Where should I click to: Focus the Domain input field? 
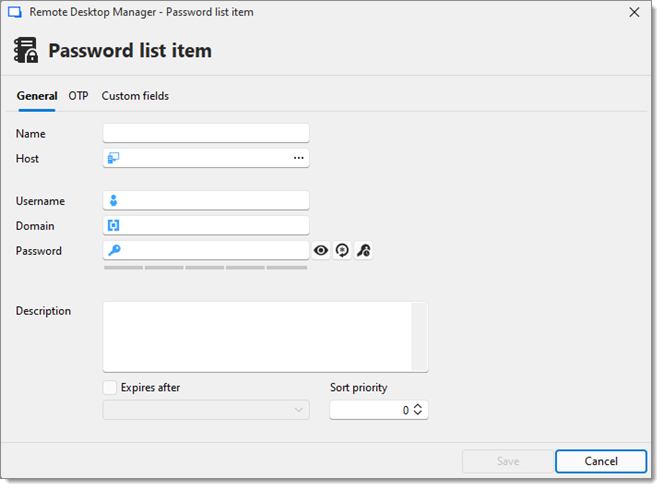[x=206, y=225]
